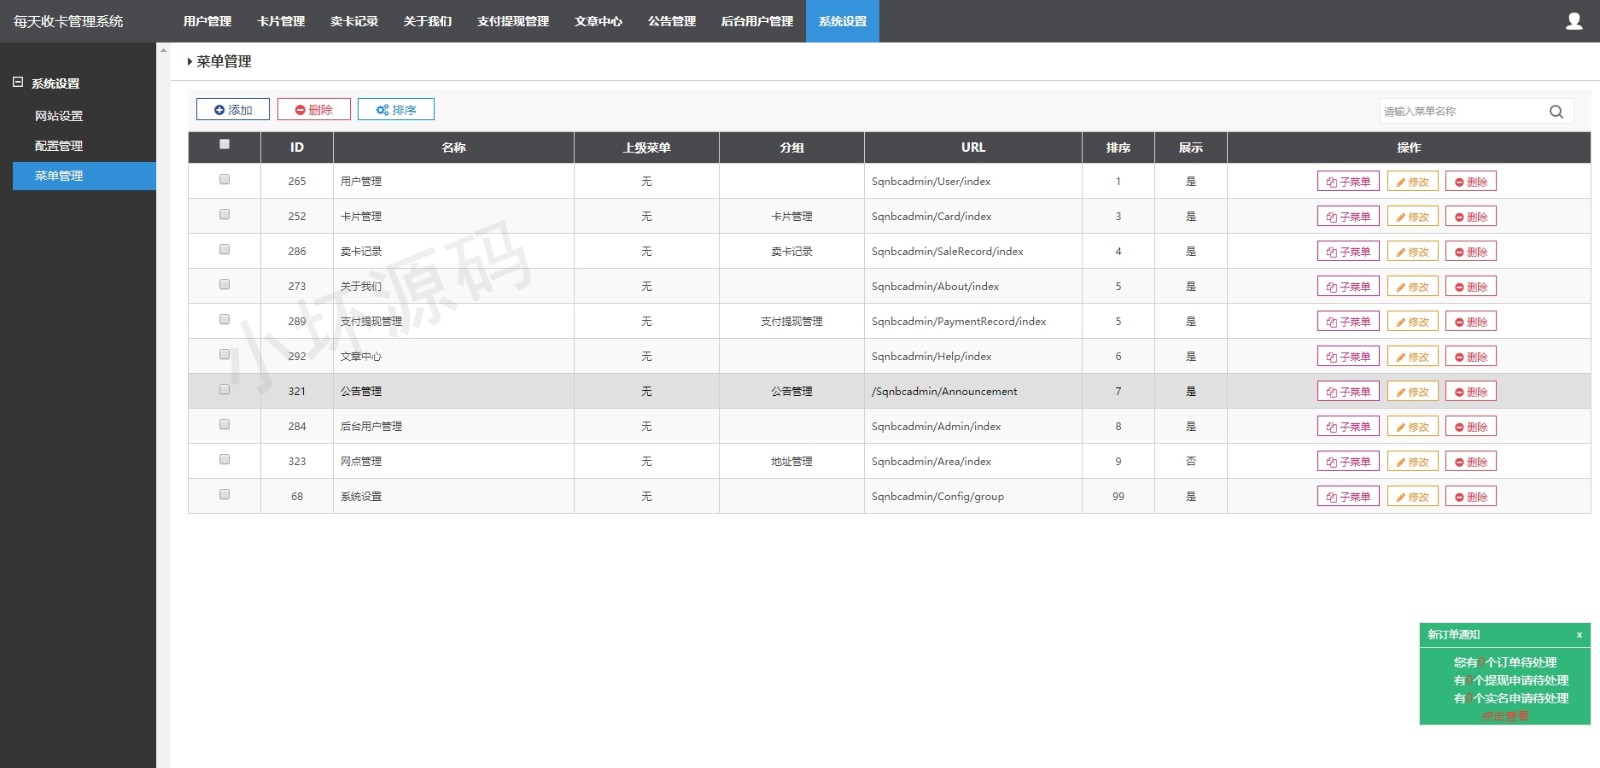
Task: Check the box for row 289 支付提现管理
Action: point(224,320)
